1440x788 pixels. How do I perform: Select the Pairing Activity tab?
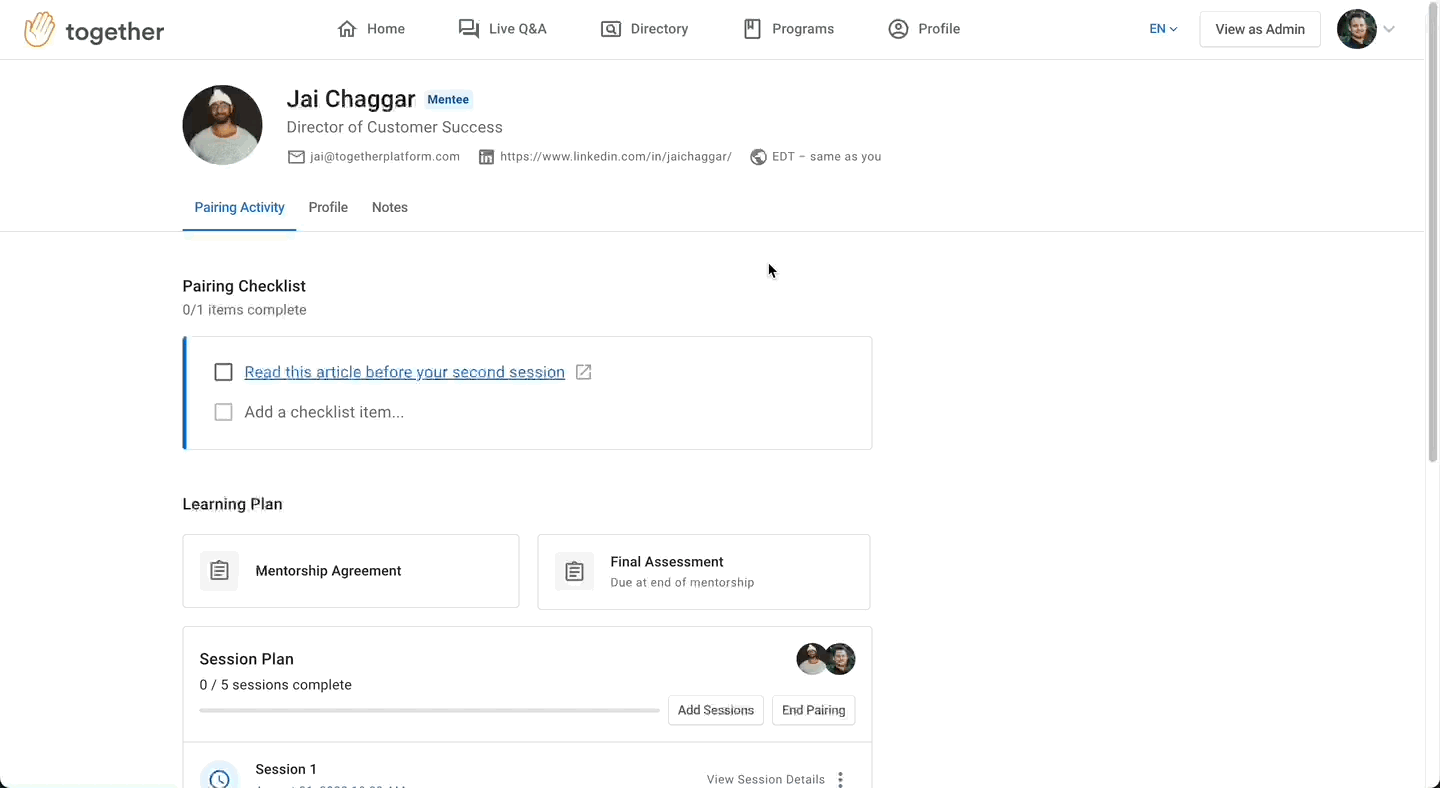click(x=239, y=207)
